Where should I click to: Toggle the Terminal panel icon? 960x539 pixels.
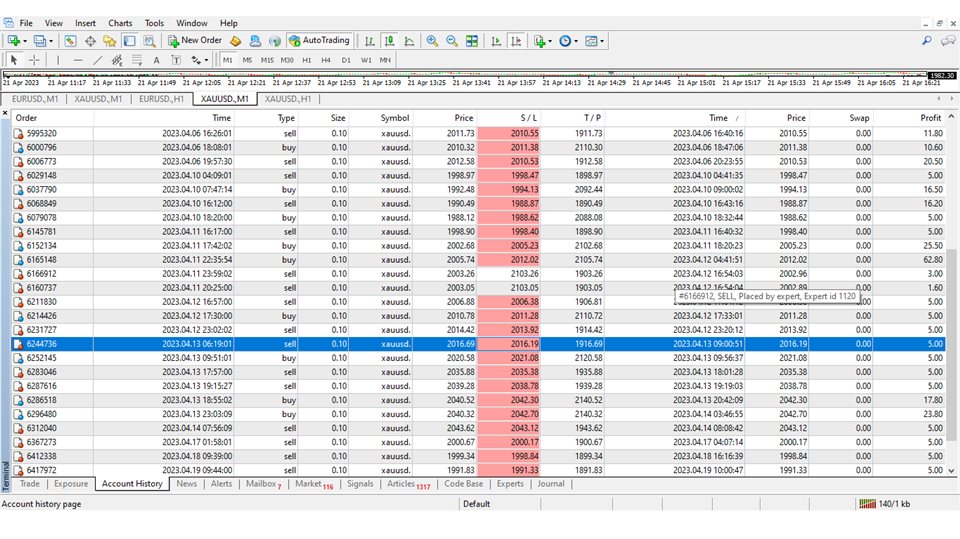coord(129,41)
